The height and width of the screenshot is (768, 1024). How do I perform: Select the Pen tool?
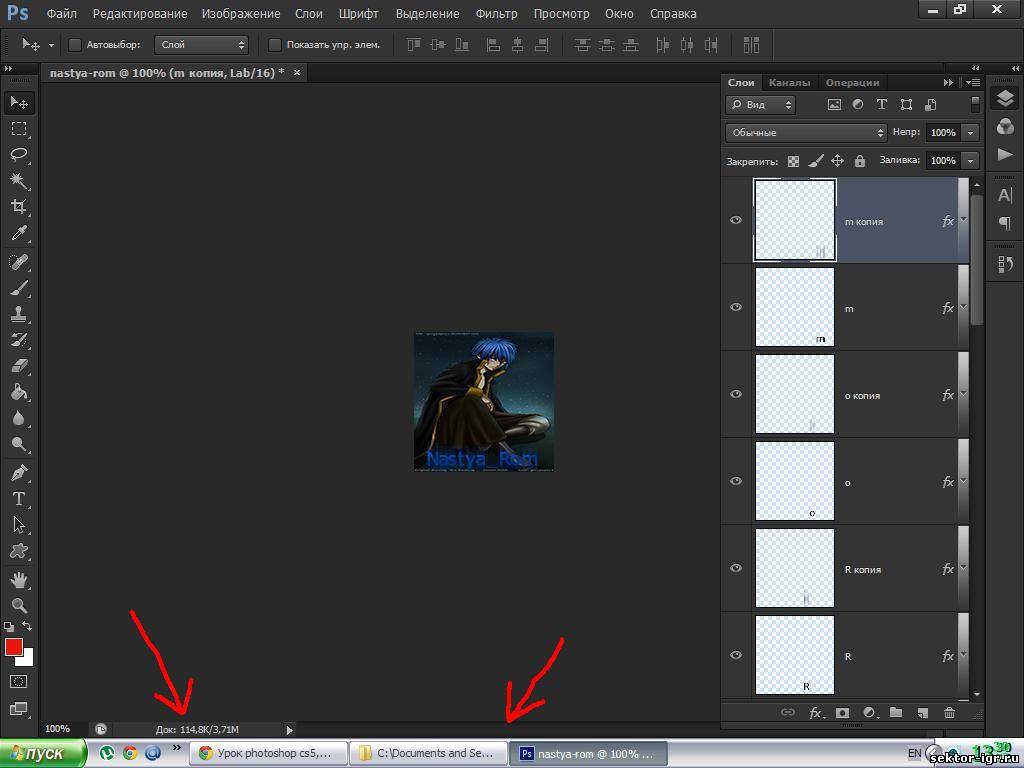(x=19, y=473)
